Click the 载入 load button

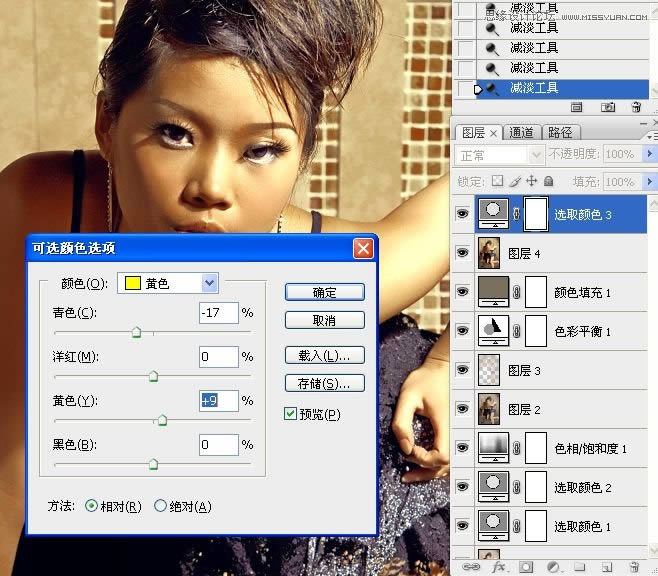(x=324, y=355)
